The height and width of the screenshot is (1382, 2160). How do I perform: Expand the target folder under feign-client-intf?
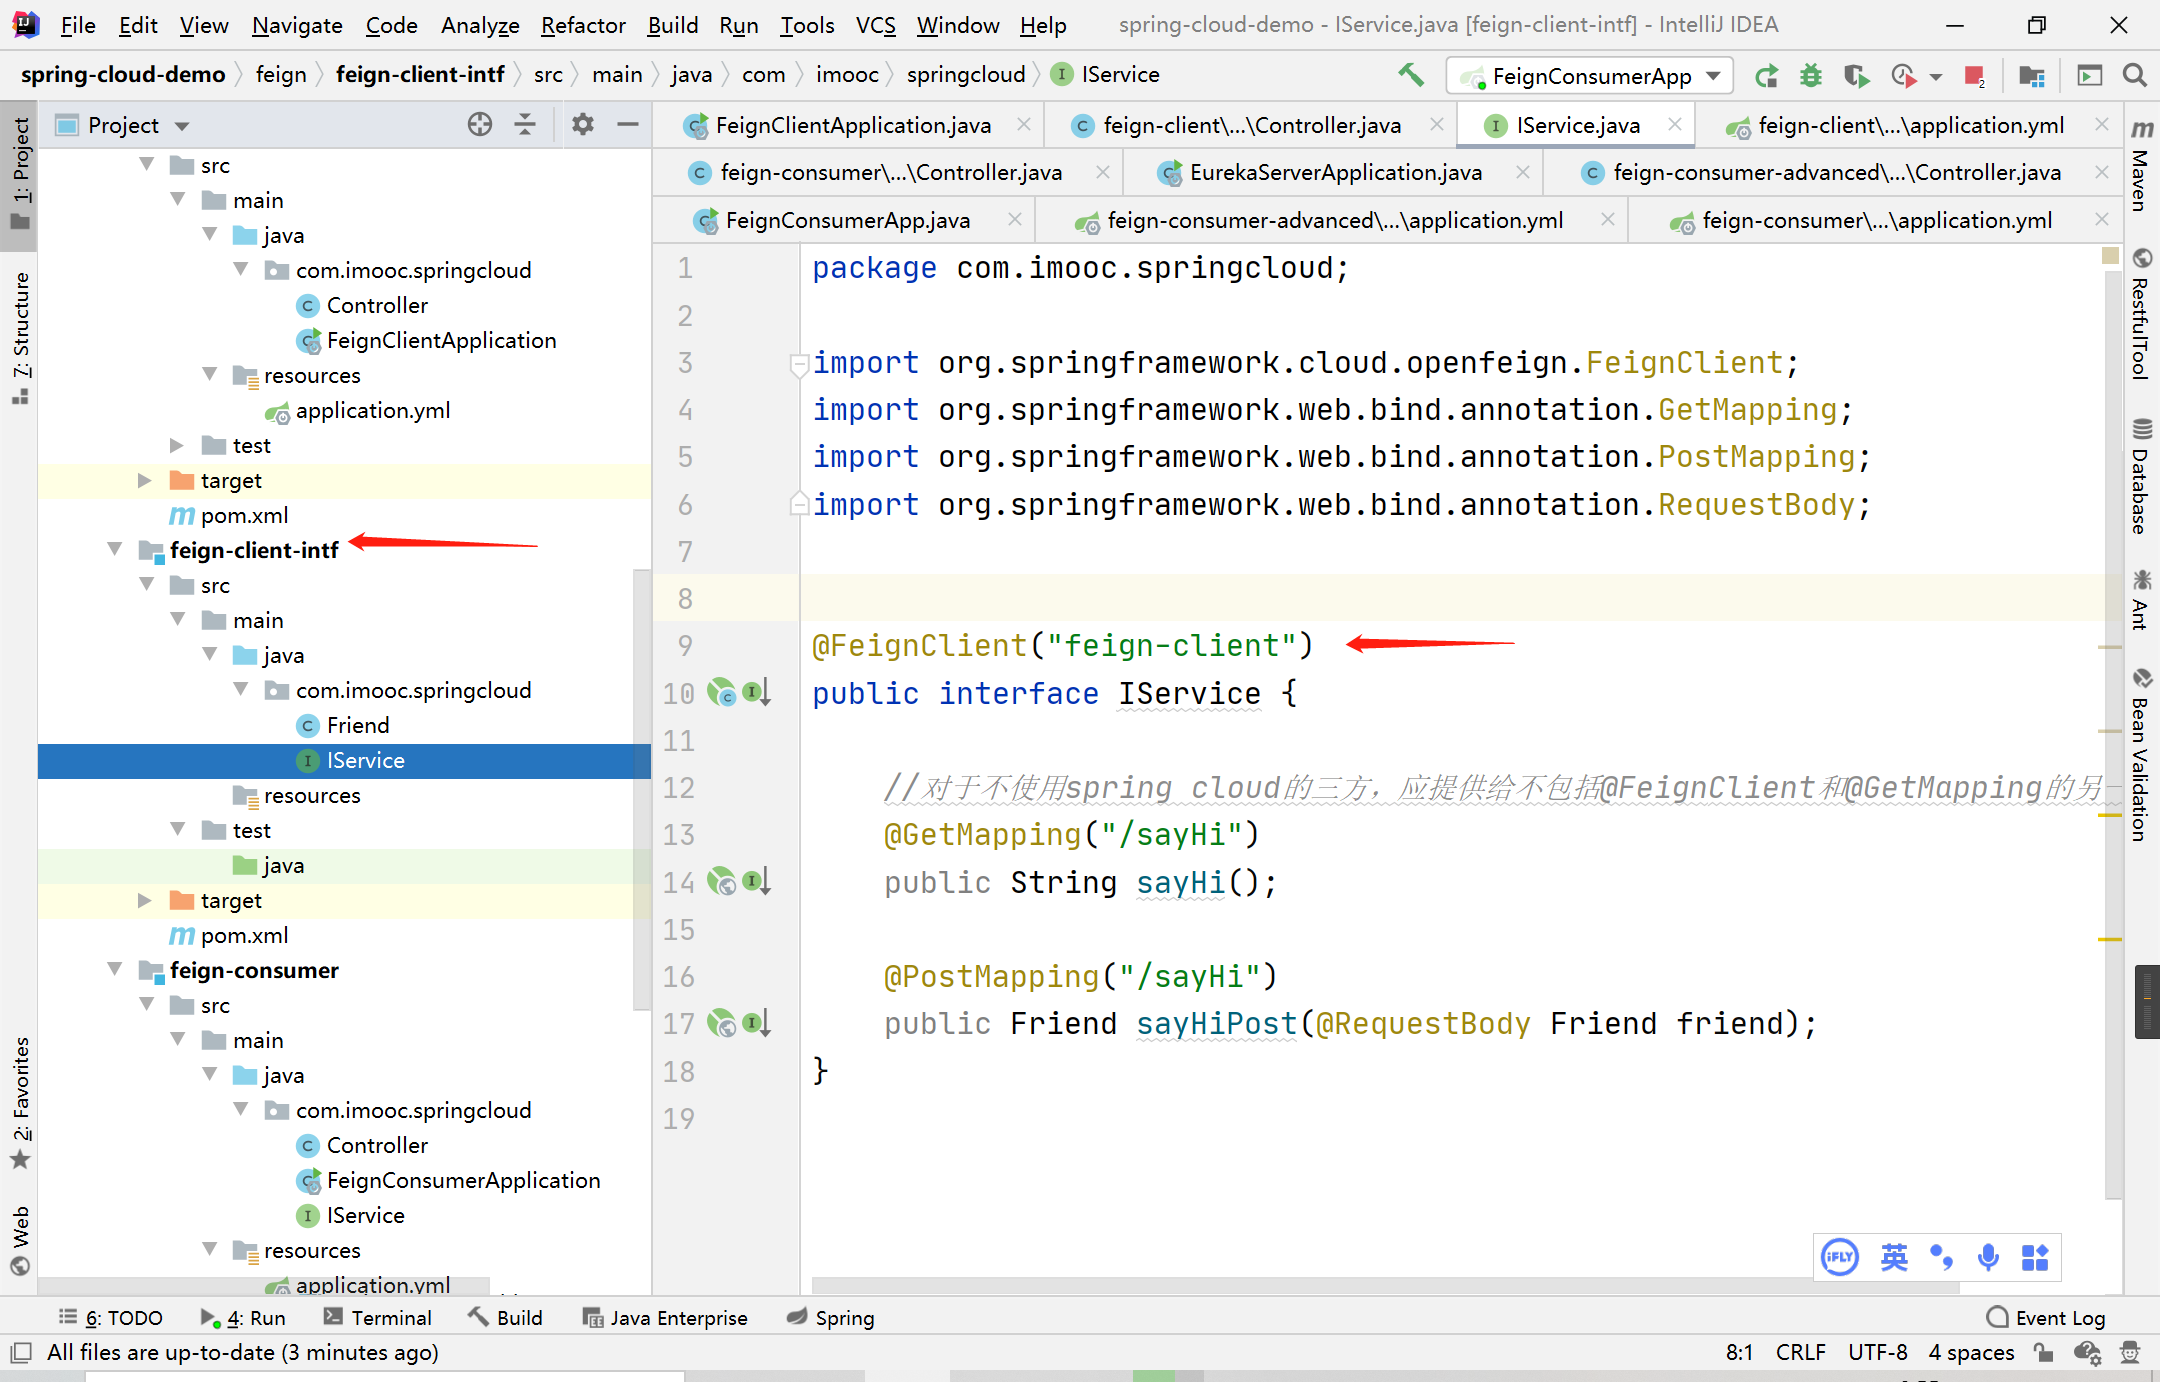145,900
